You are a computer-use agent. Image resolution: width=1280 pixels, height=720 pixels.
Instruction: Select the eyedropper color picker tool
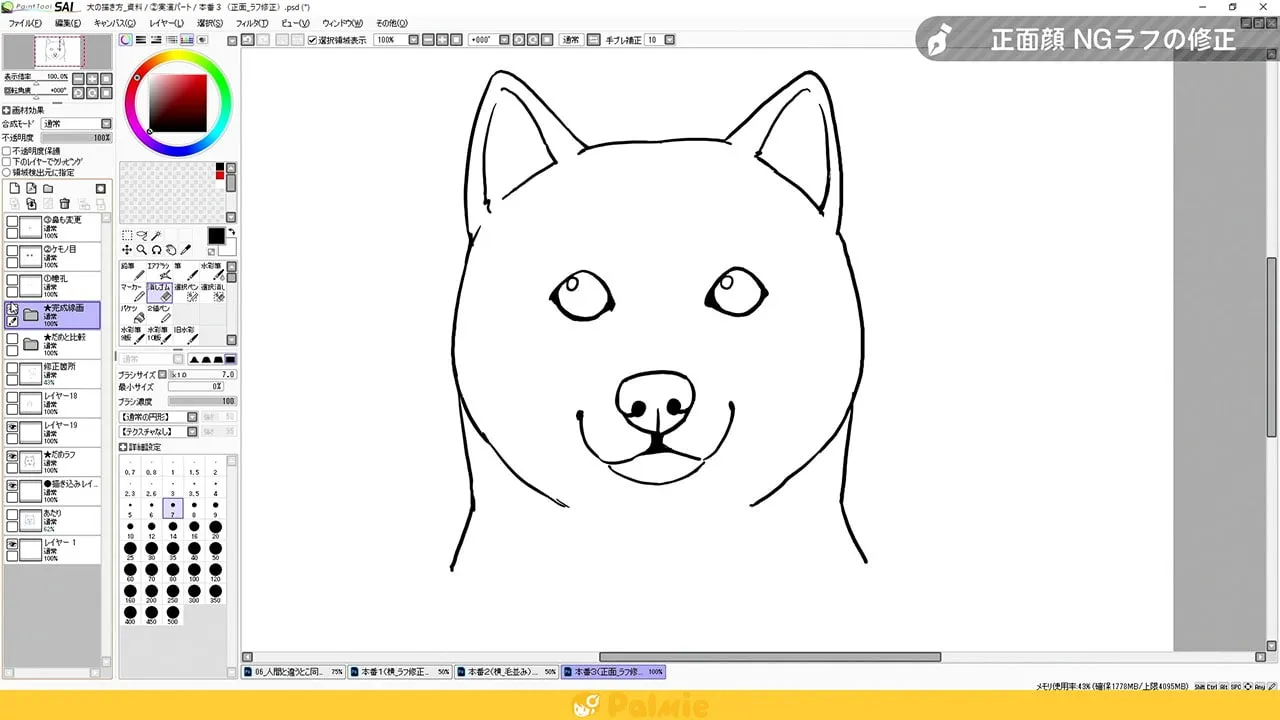click(186, 249)
